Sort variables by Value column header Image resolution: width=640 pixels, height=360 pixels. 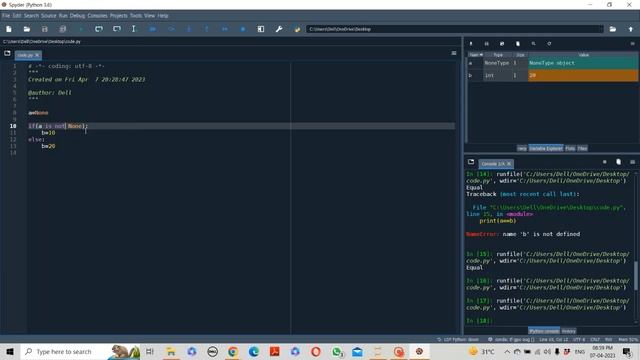583,54
